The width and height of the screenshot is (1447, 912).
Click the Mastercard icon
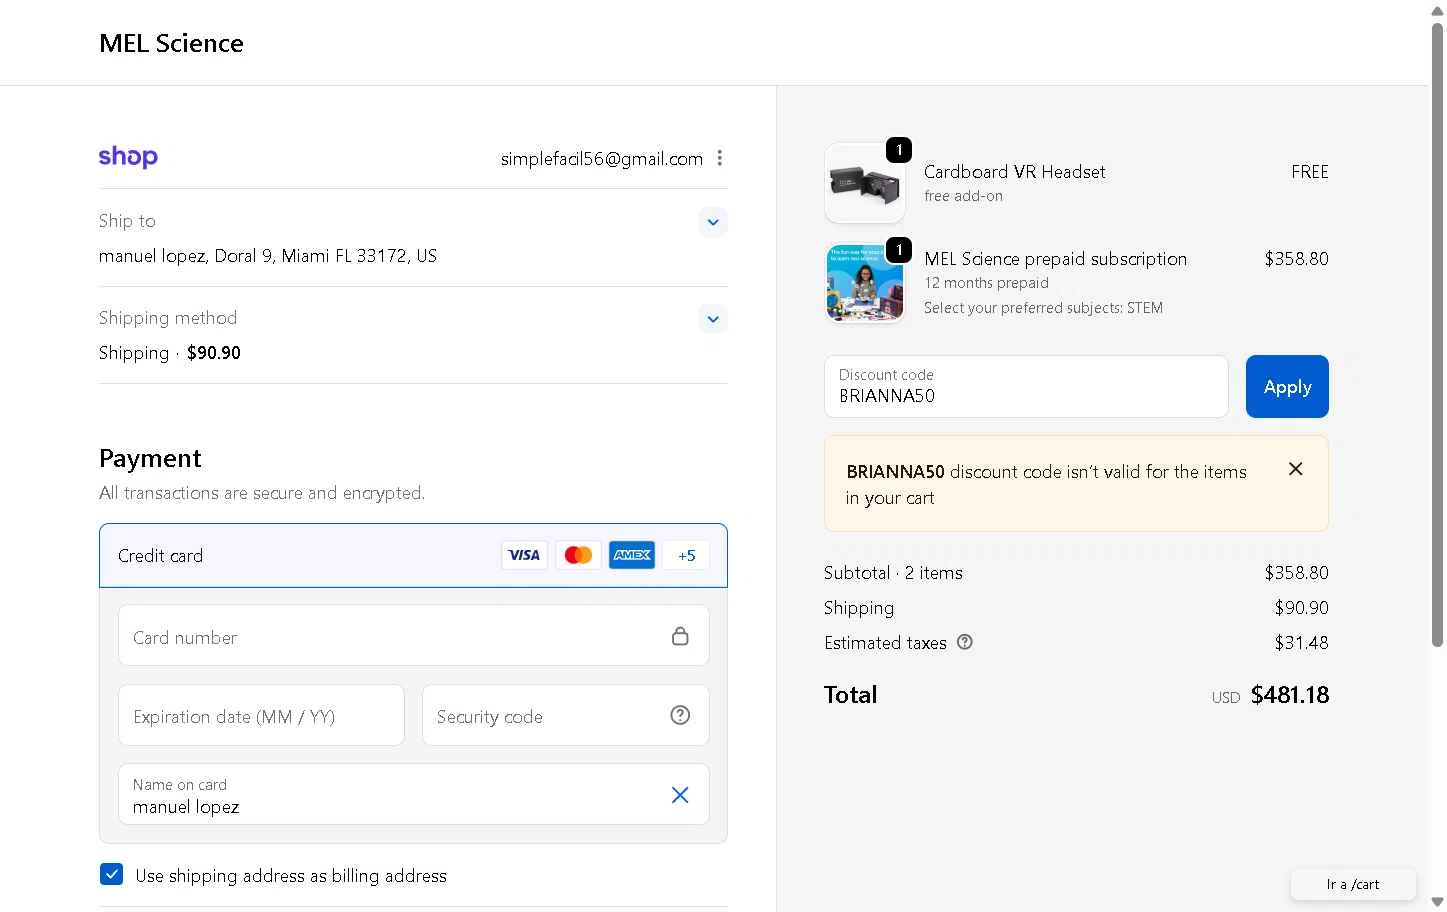578,555
